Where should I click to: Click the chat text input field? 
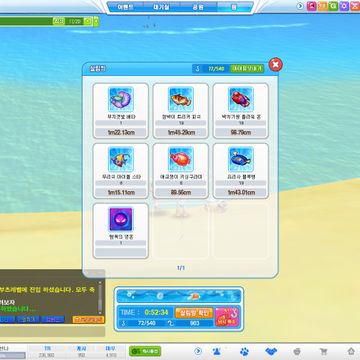tap(52, 331)
